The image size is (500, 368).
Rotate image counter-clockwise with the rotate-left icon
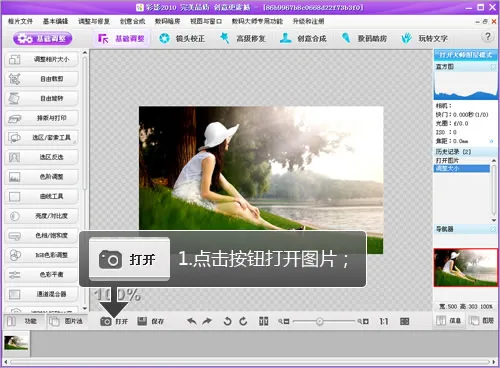coord(227,321)
